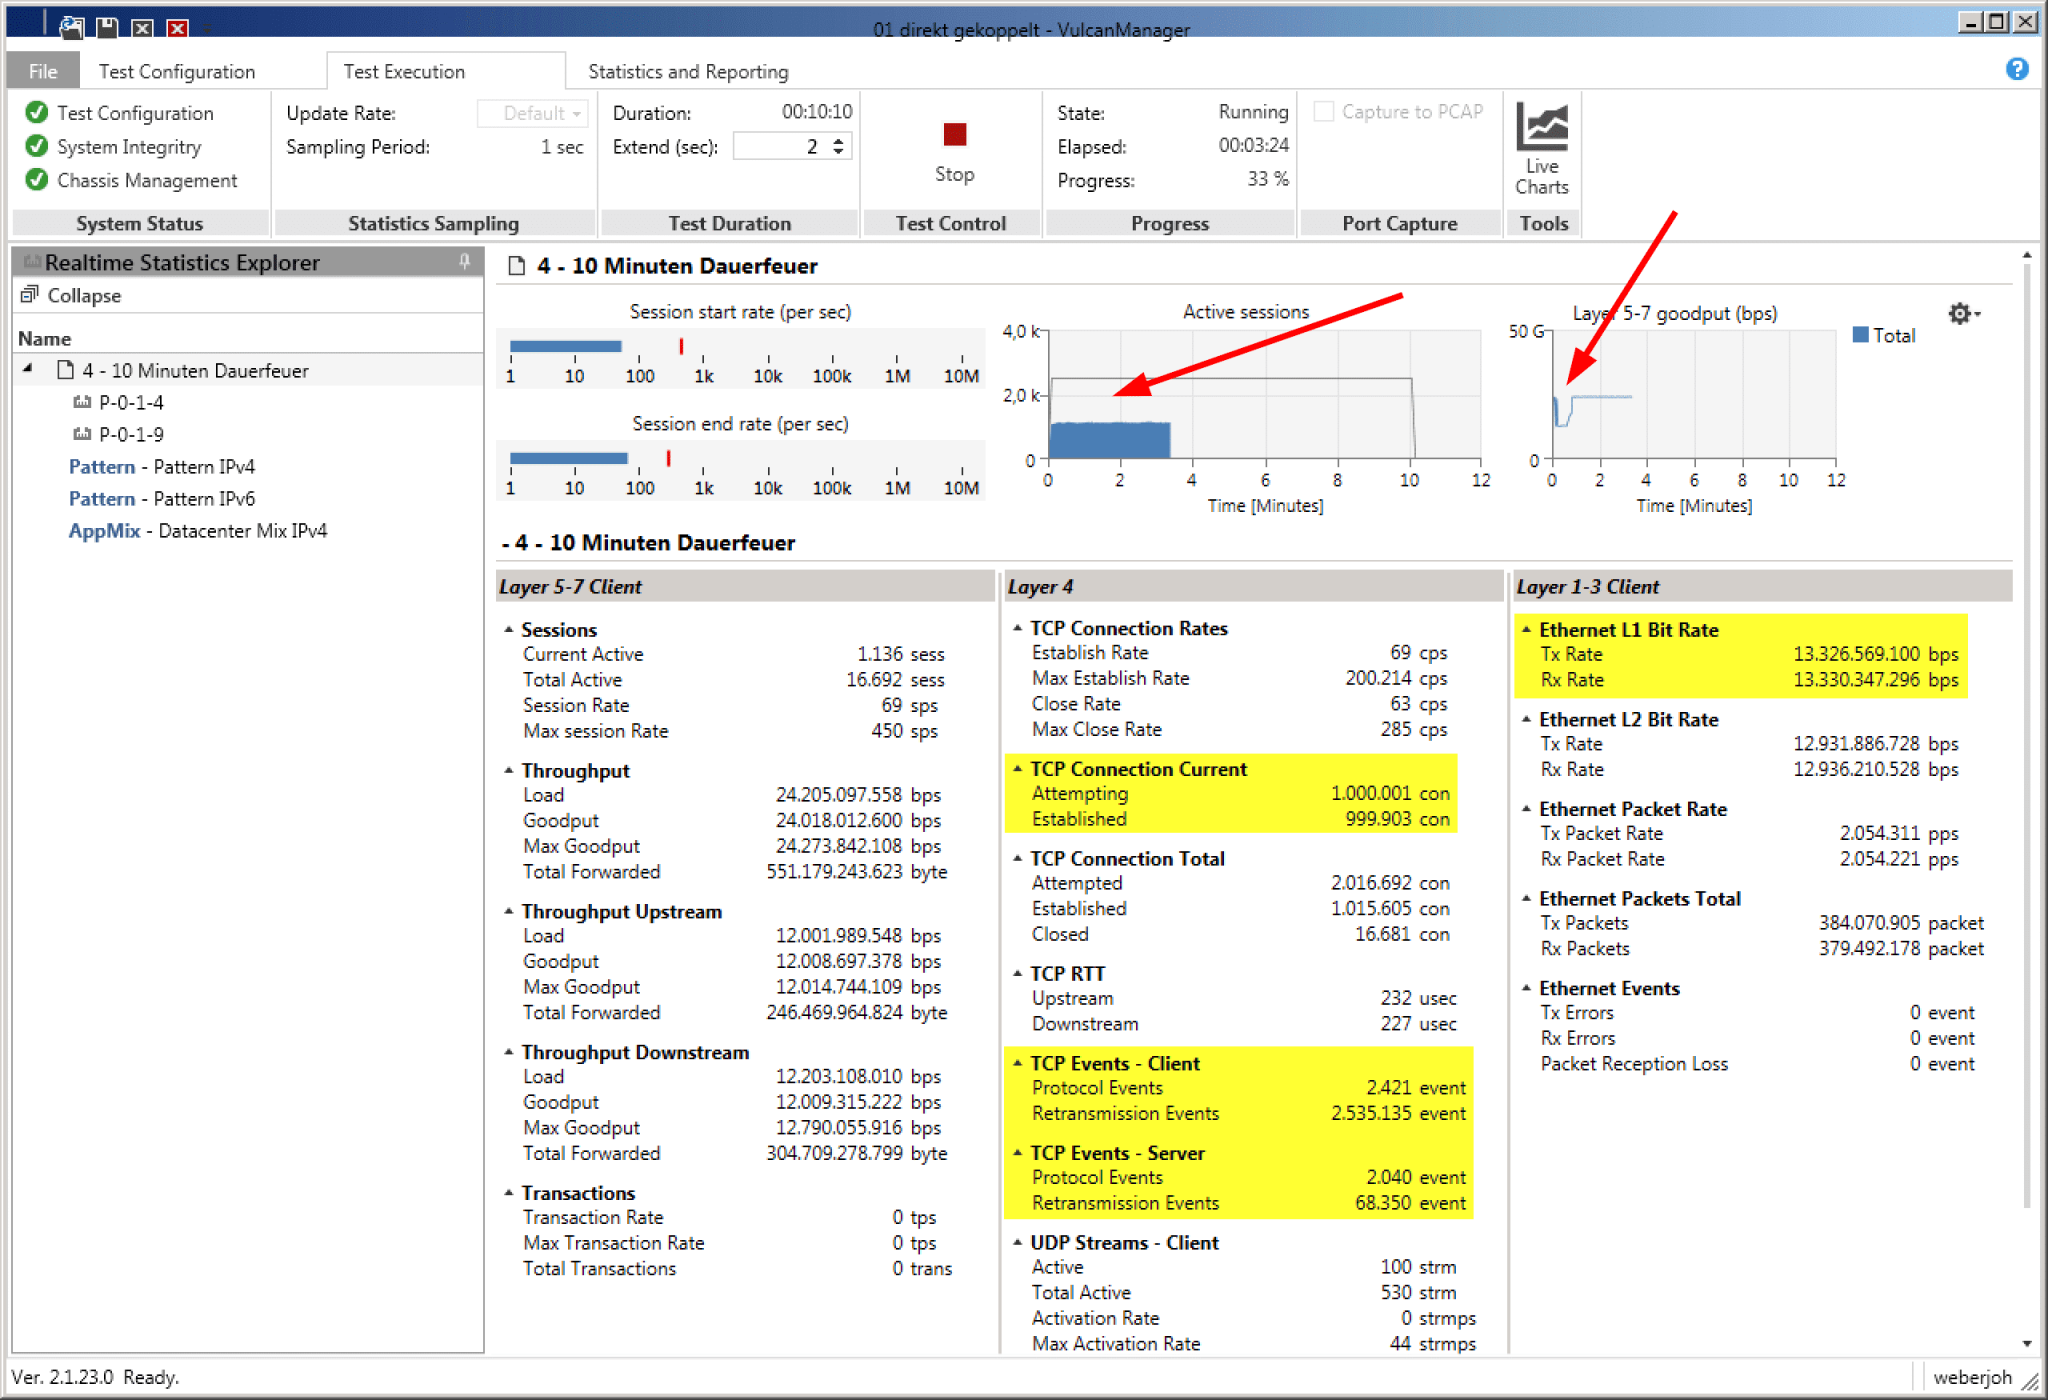Click the Chassis Management green check icon
2048x1400 pixels.
(37, 180)
